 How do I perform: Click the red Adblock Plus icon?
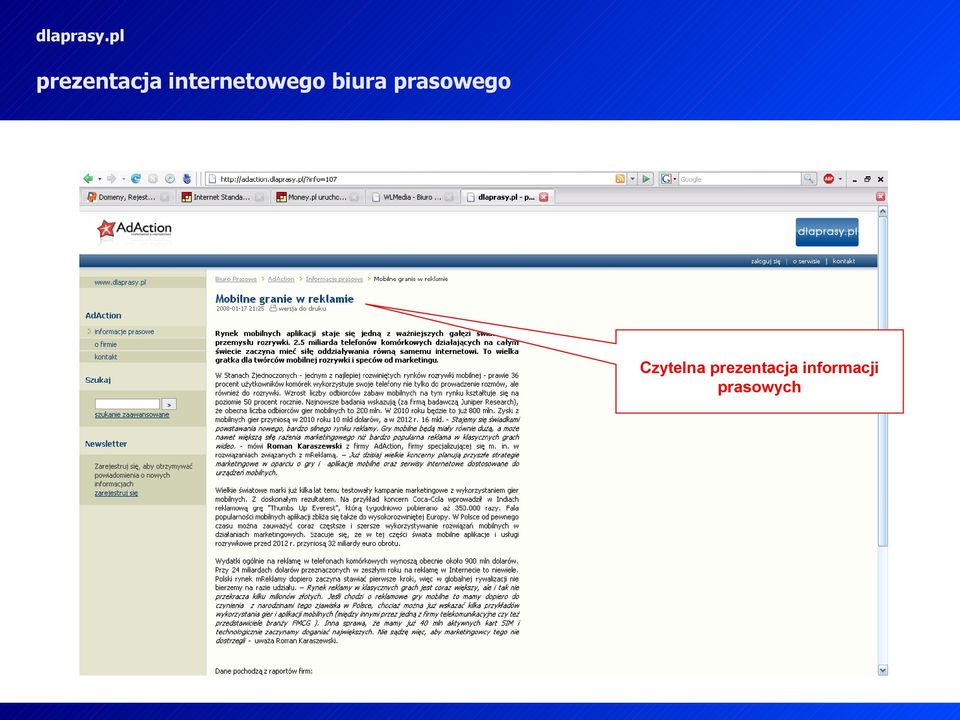coord(828,179)
